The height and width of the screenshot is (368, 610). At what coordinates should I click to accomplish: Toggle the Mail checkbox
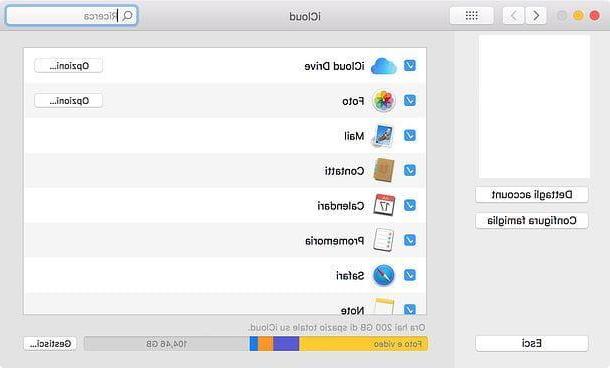click(410, 135)
